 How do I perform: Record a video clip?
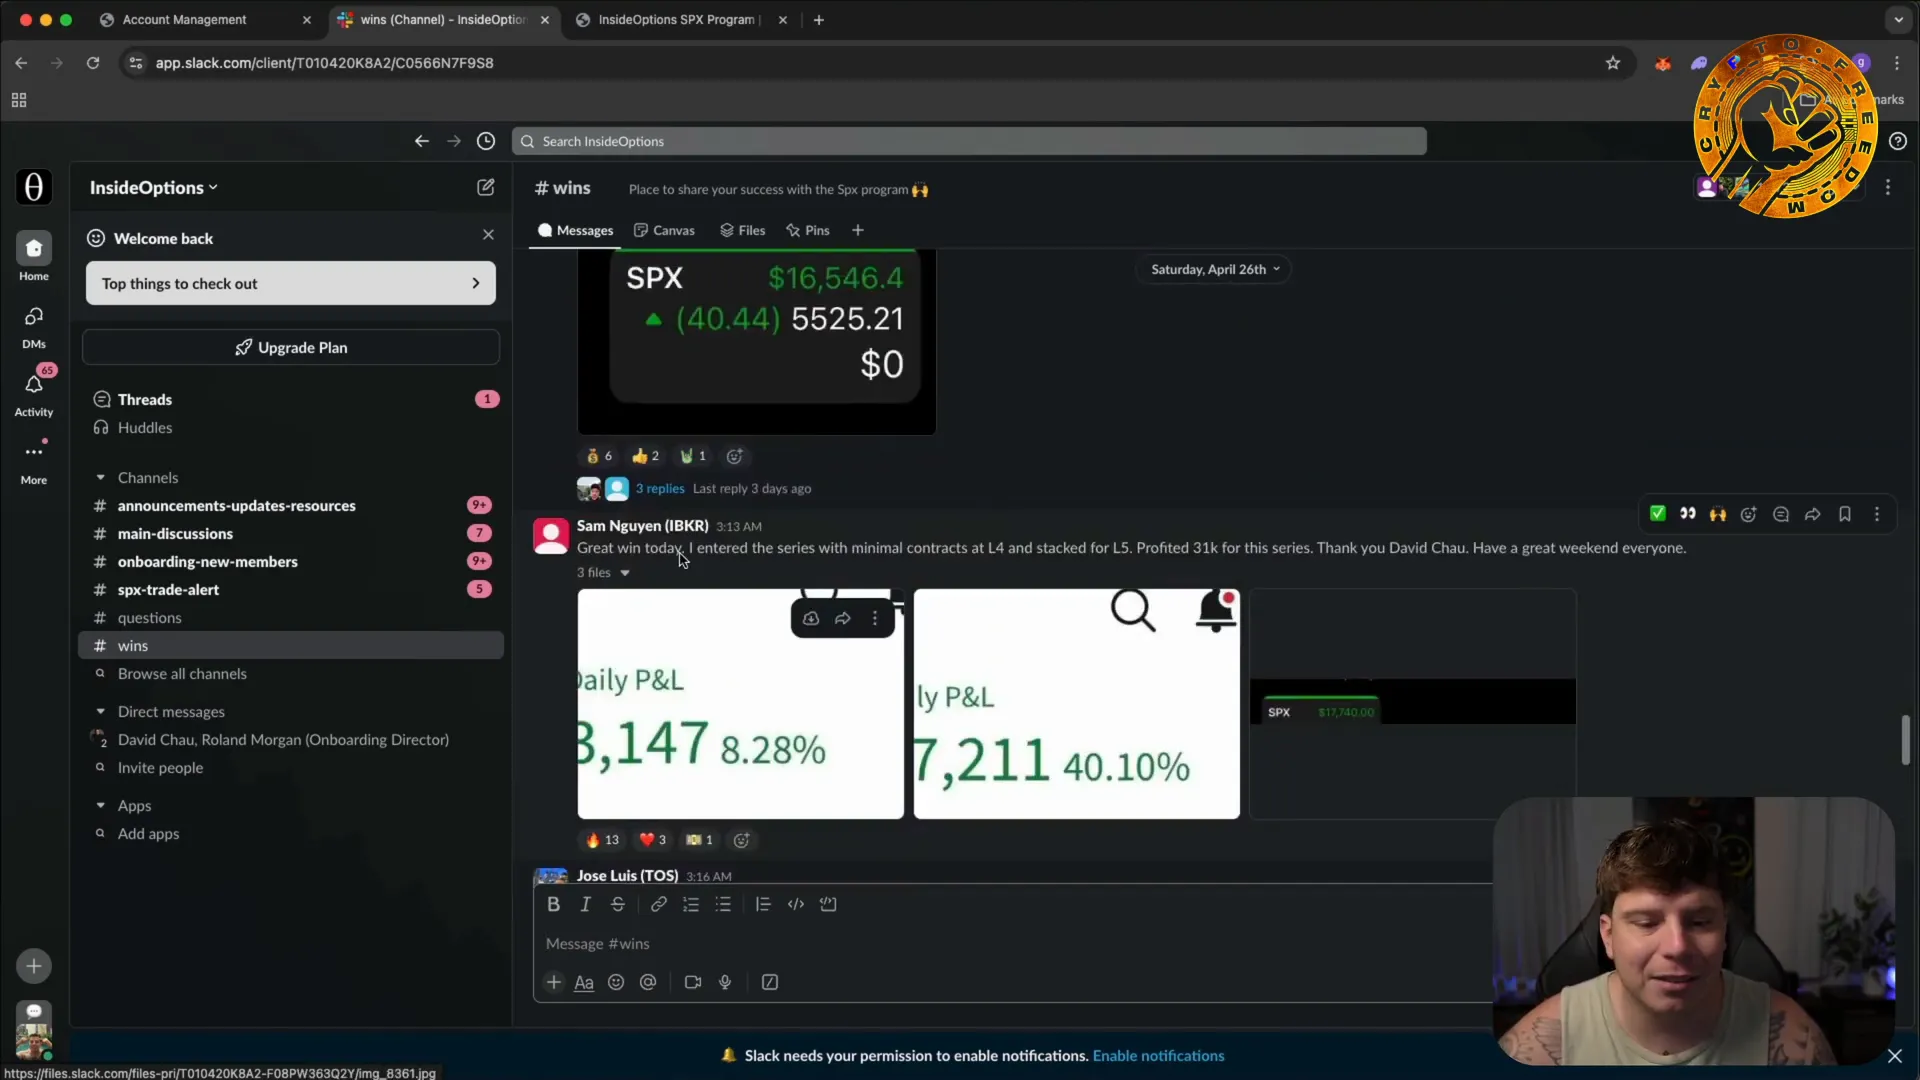[x=693, y=982]
